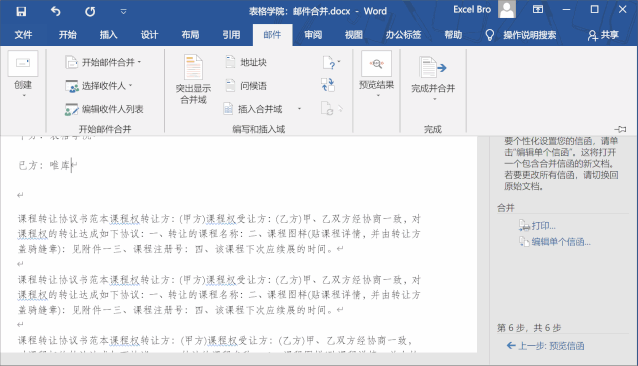
Task: Expand the 创建 dropdown arrow
Action: (x=23, y=95)
